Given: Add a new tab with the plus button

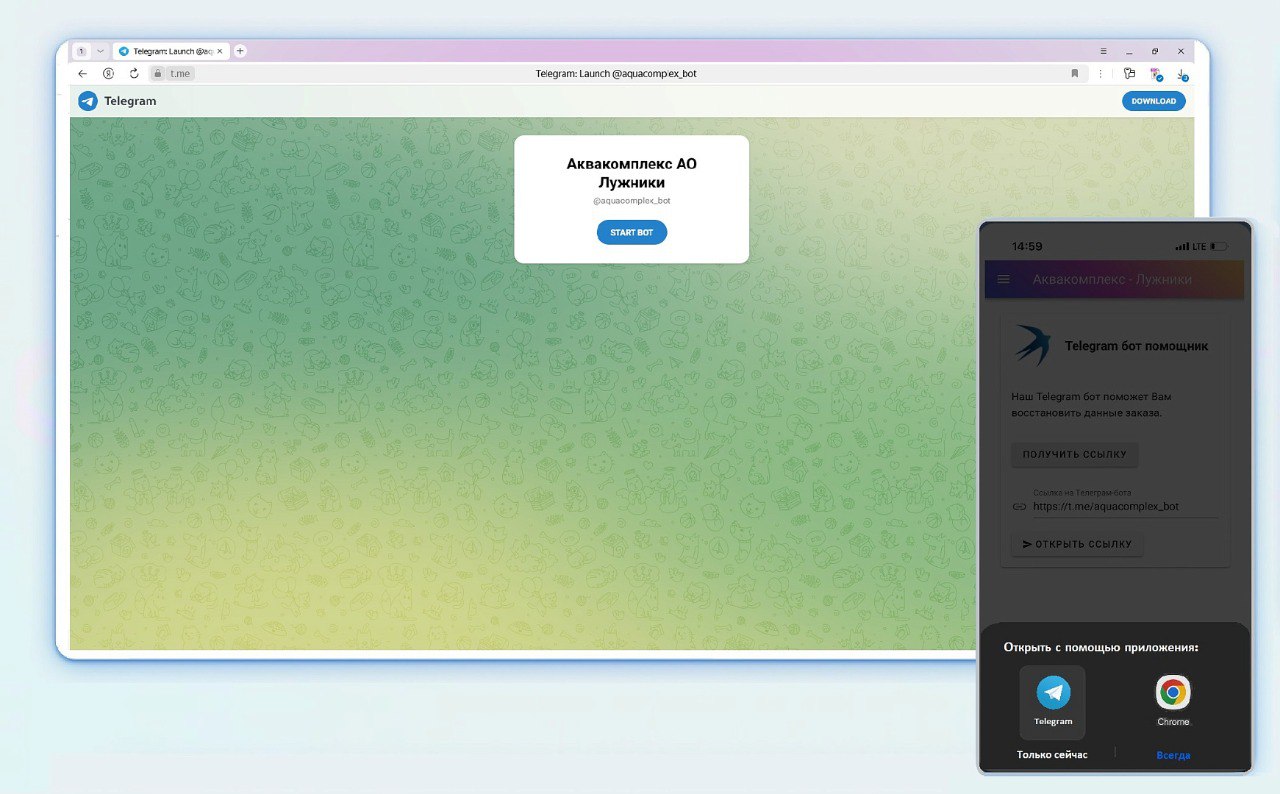Looking at the screenshot, I should coord(240,51).
